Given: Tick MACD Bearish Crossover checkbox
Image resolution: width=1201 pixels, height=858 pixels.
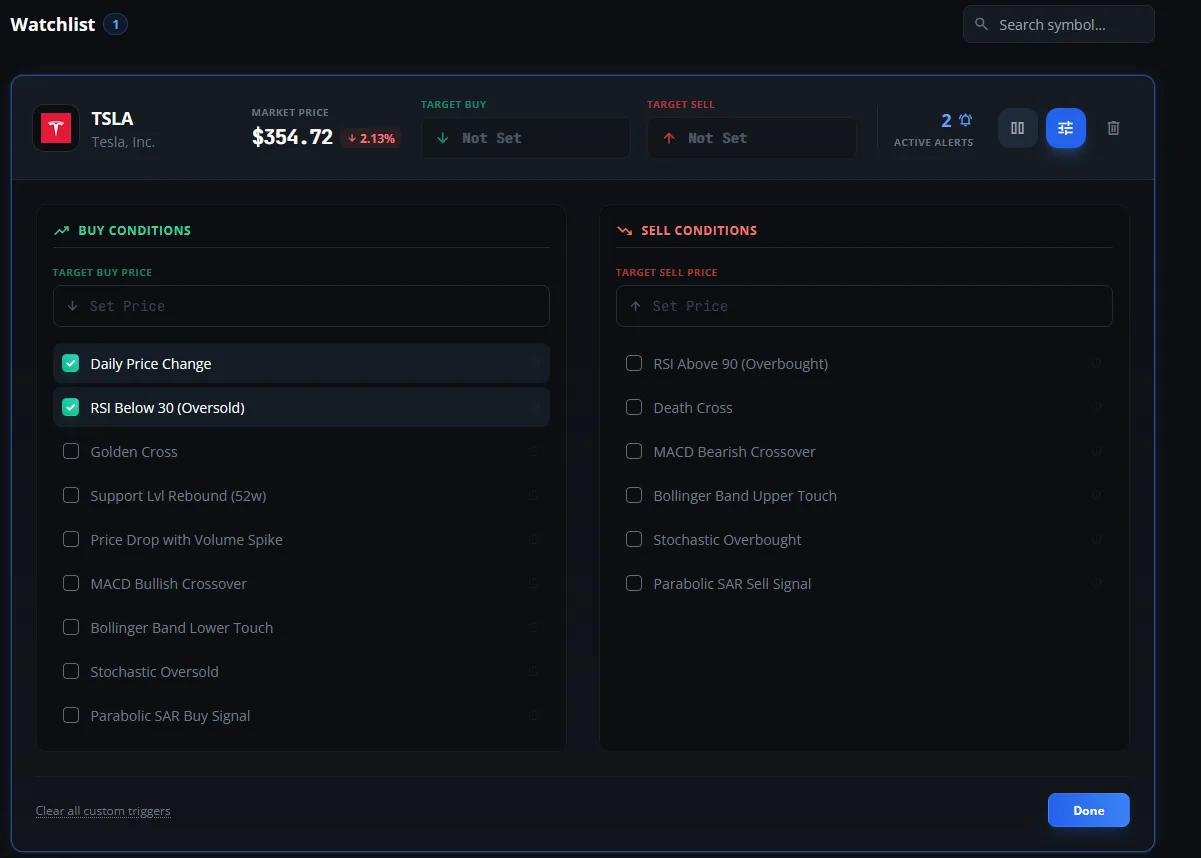Looking at the screenshot, I should [634, 451].
